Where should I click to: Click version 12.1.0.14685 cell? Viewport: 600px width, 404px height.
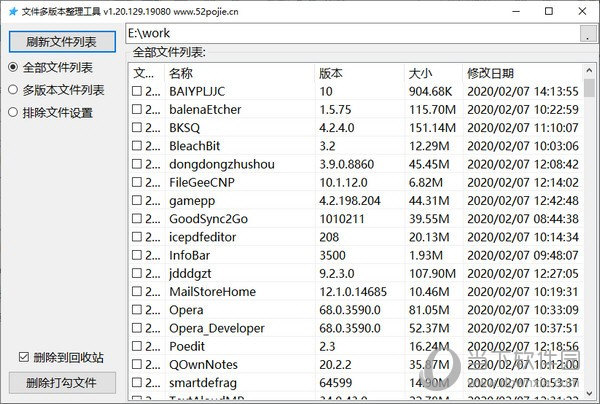pos(353,292)
